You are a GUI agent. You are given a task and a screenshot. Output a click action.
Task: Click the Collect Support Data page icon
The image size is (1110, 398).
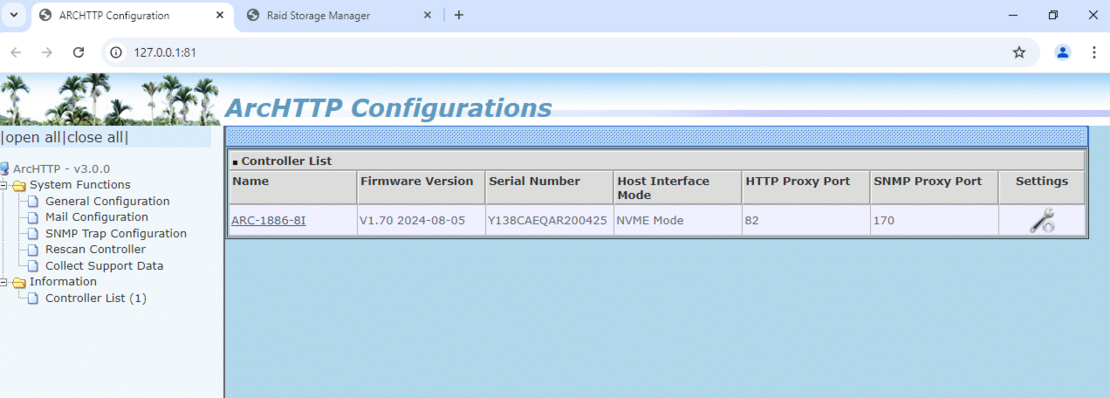[33, 266]
